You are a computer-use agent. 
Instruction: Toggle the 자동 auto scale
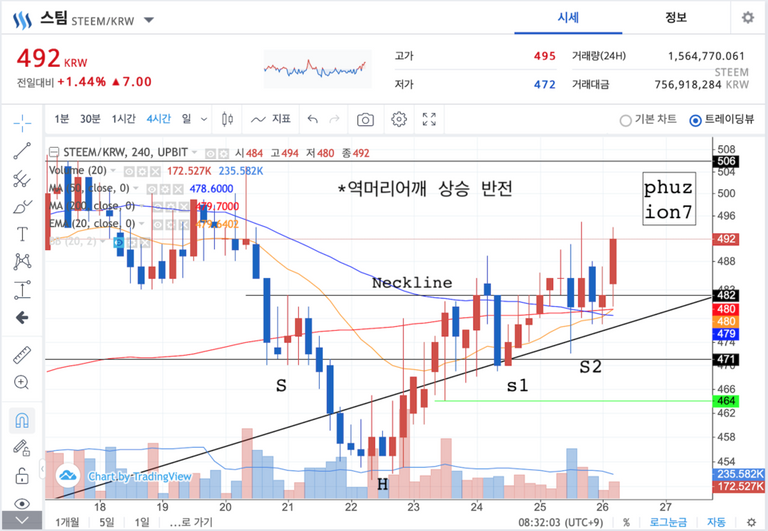[x=716, y=522]
